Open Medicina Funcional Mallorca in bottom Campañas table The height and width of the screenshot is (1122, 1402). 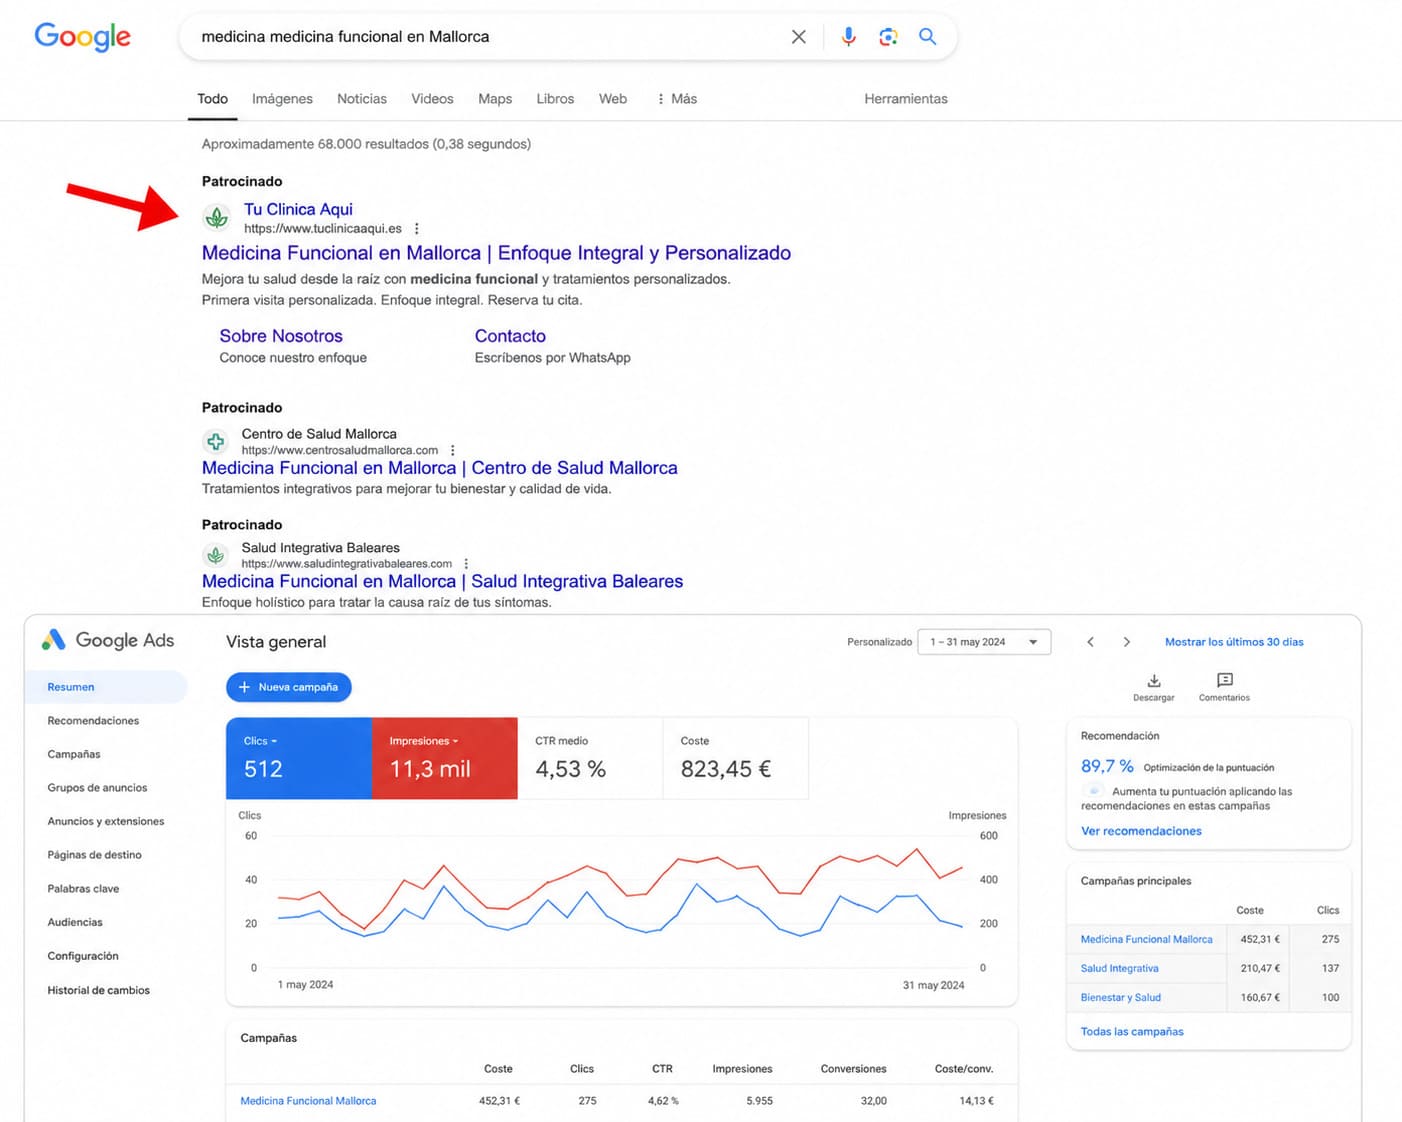coord(308,1101)
